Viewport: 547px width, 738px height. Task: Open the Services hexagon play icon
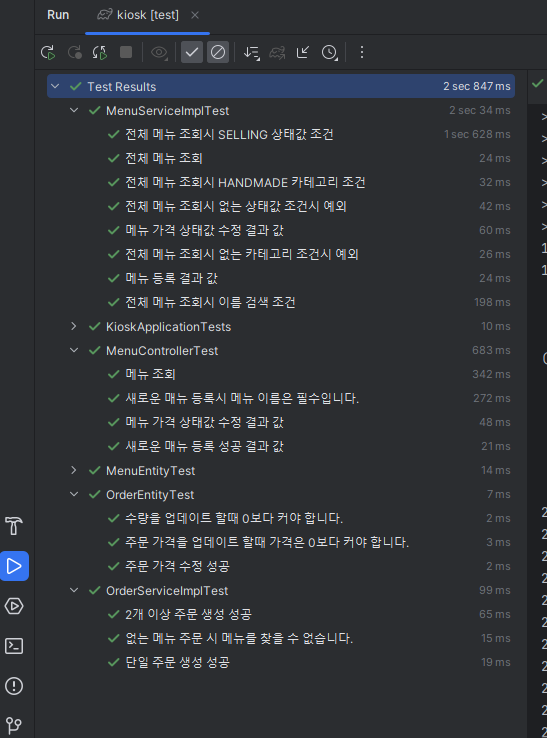(x=14, y=606)
